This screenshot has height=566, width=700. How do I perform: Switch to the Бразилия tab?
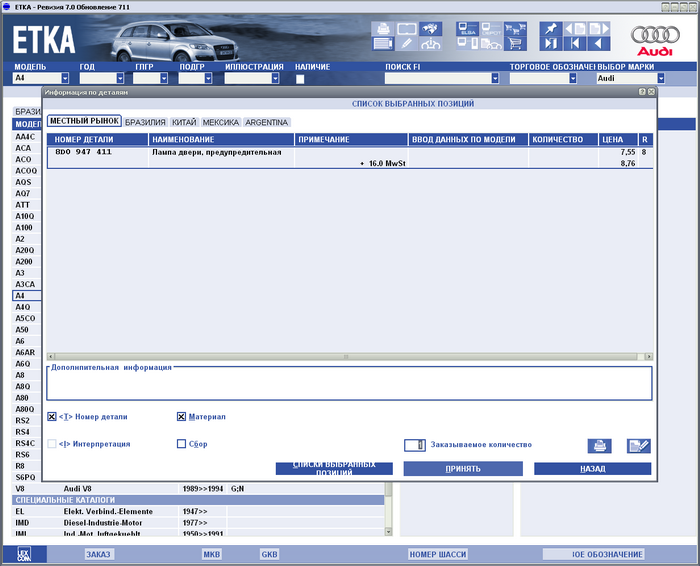coord(145,122)
